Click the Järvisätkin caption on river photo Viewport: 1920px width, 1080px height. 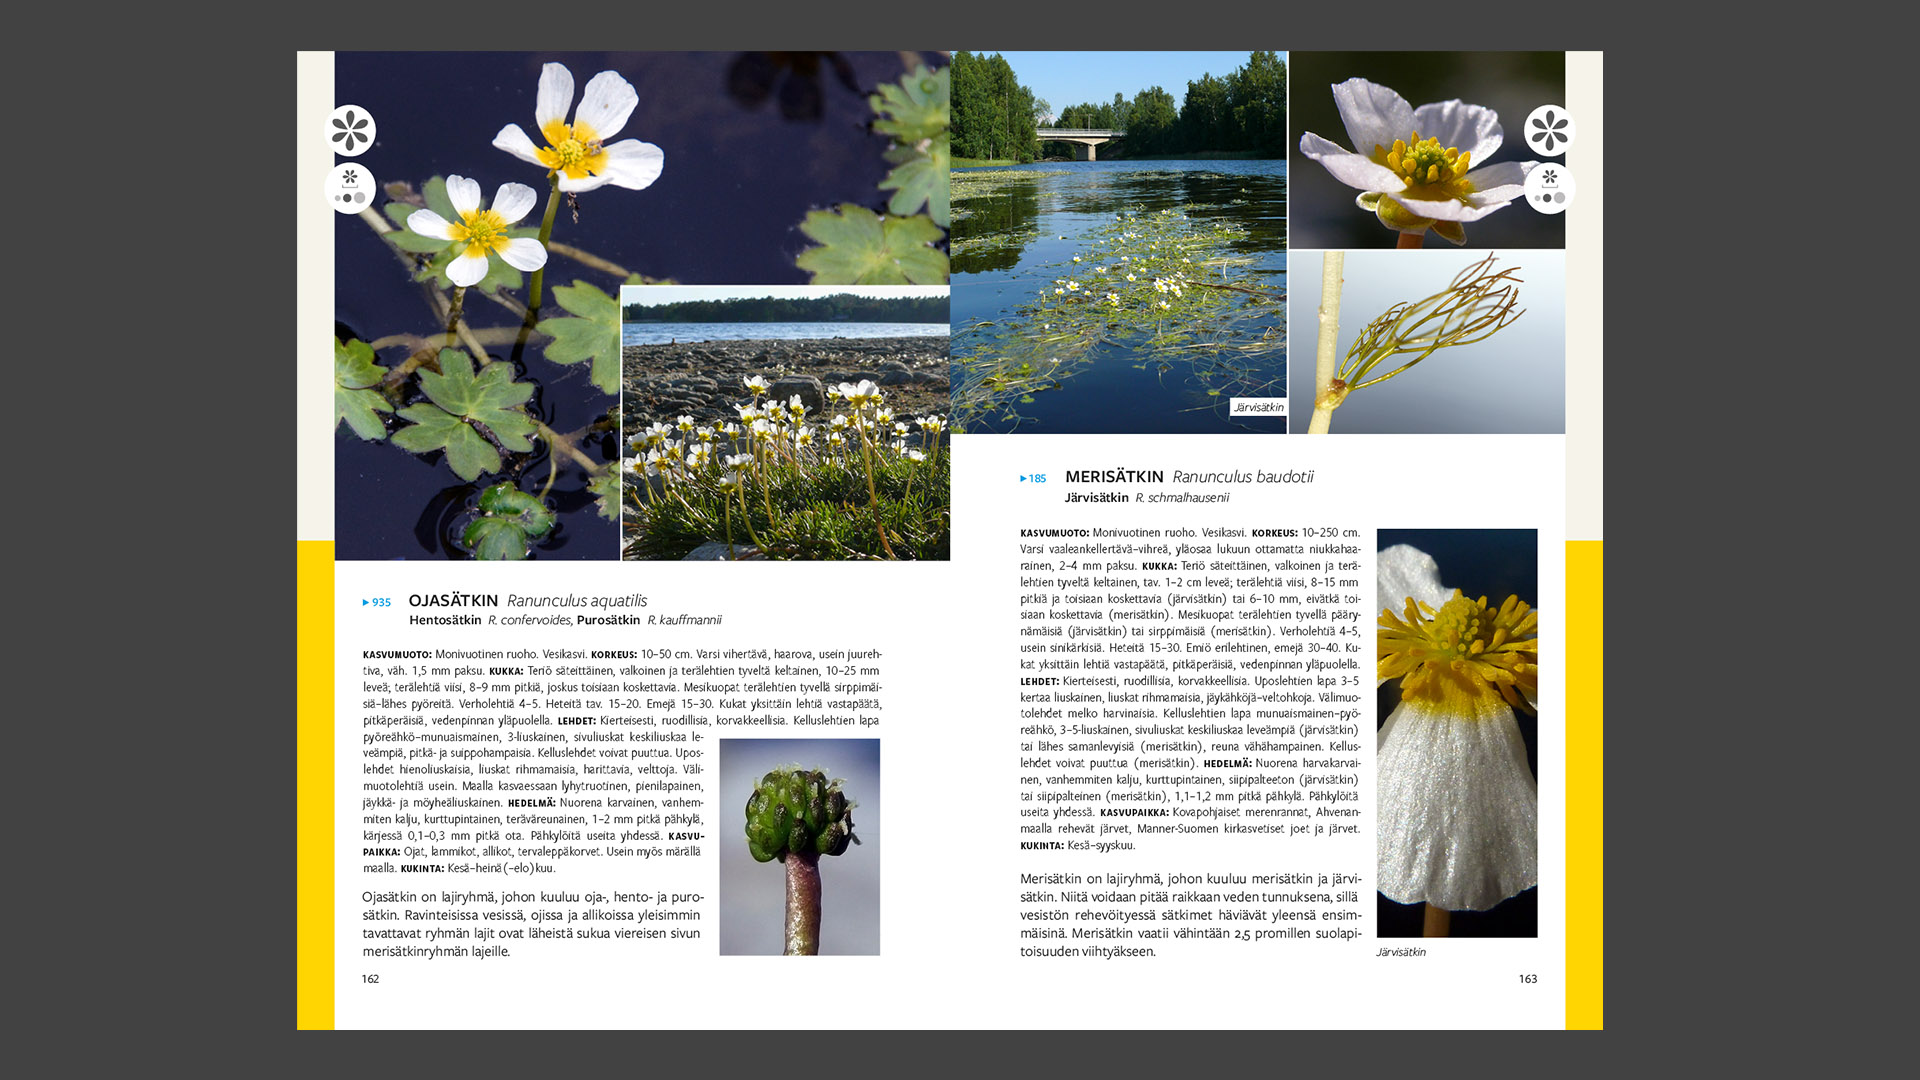click(1258, 408)
